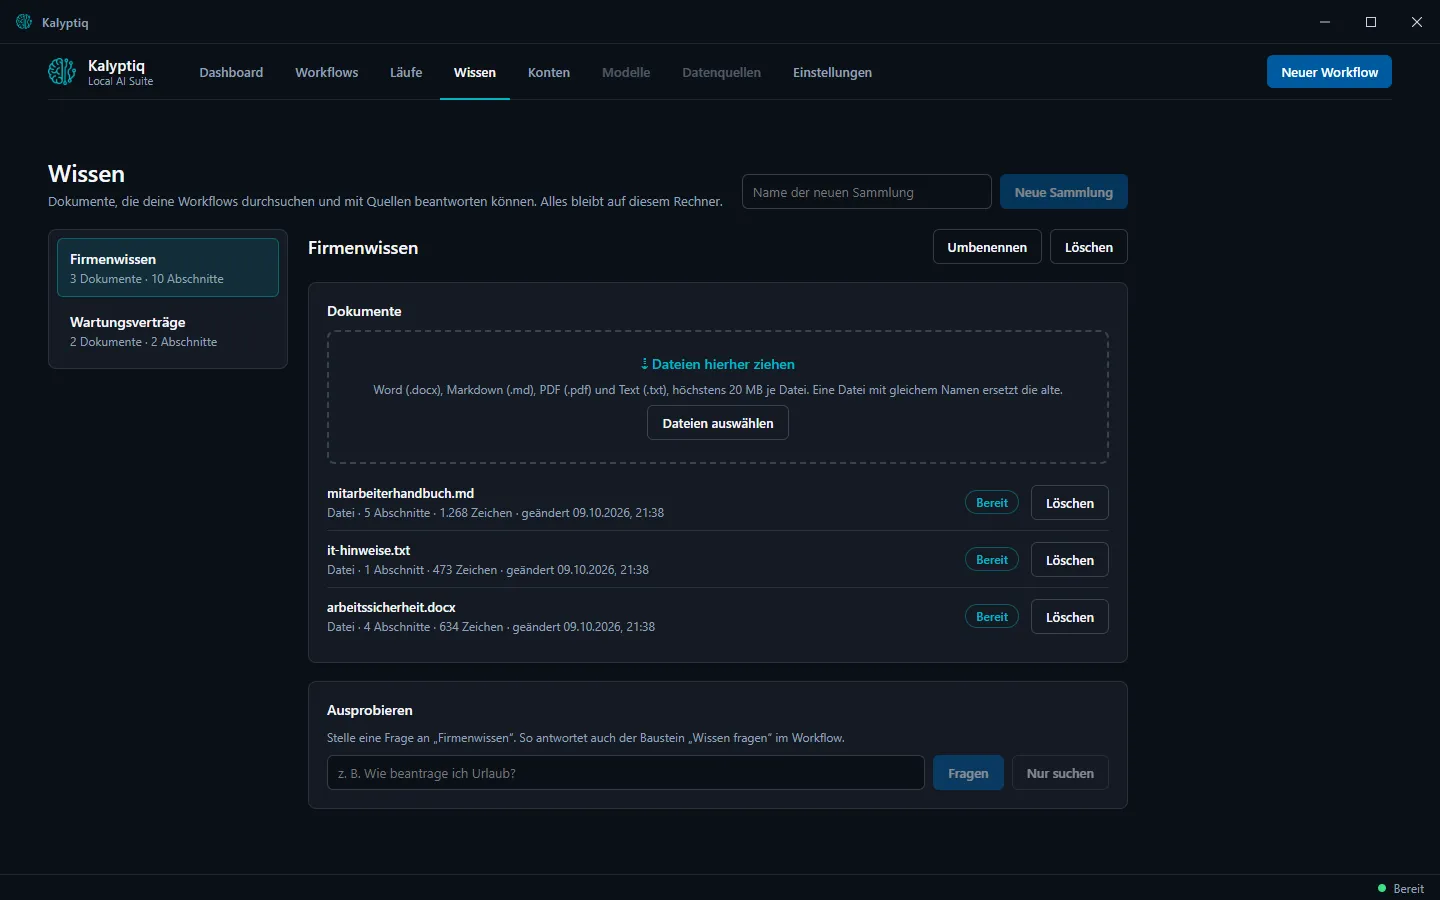Maximize the Kalyptiq window
The height and width of the screenshot is (900, 1440).
pyautogui.click(x=1371, y=22)
